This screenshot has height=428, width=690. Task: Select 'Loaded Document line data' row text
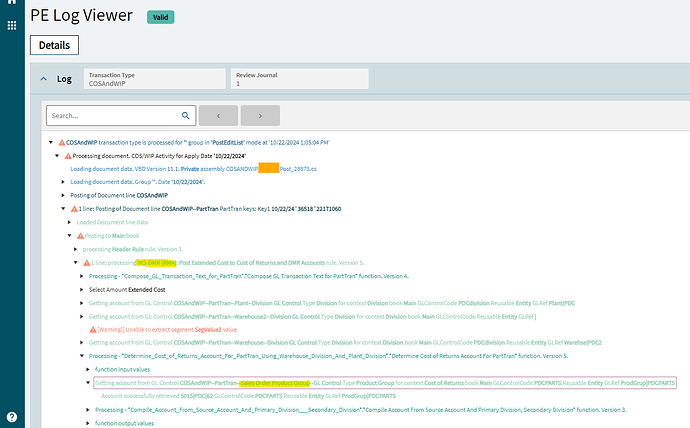(x=112, y=222)
